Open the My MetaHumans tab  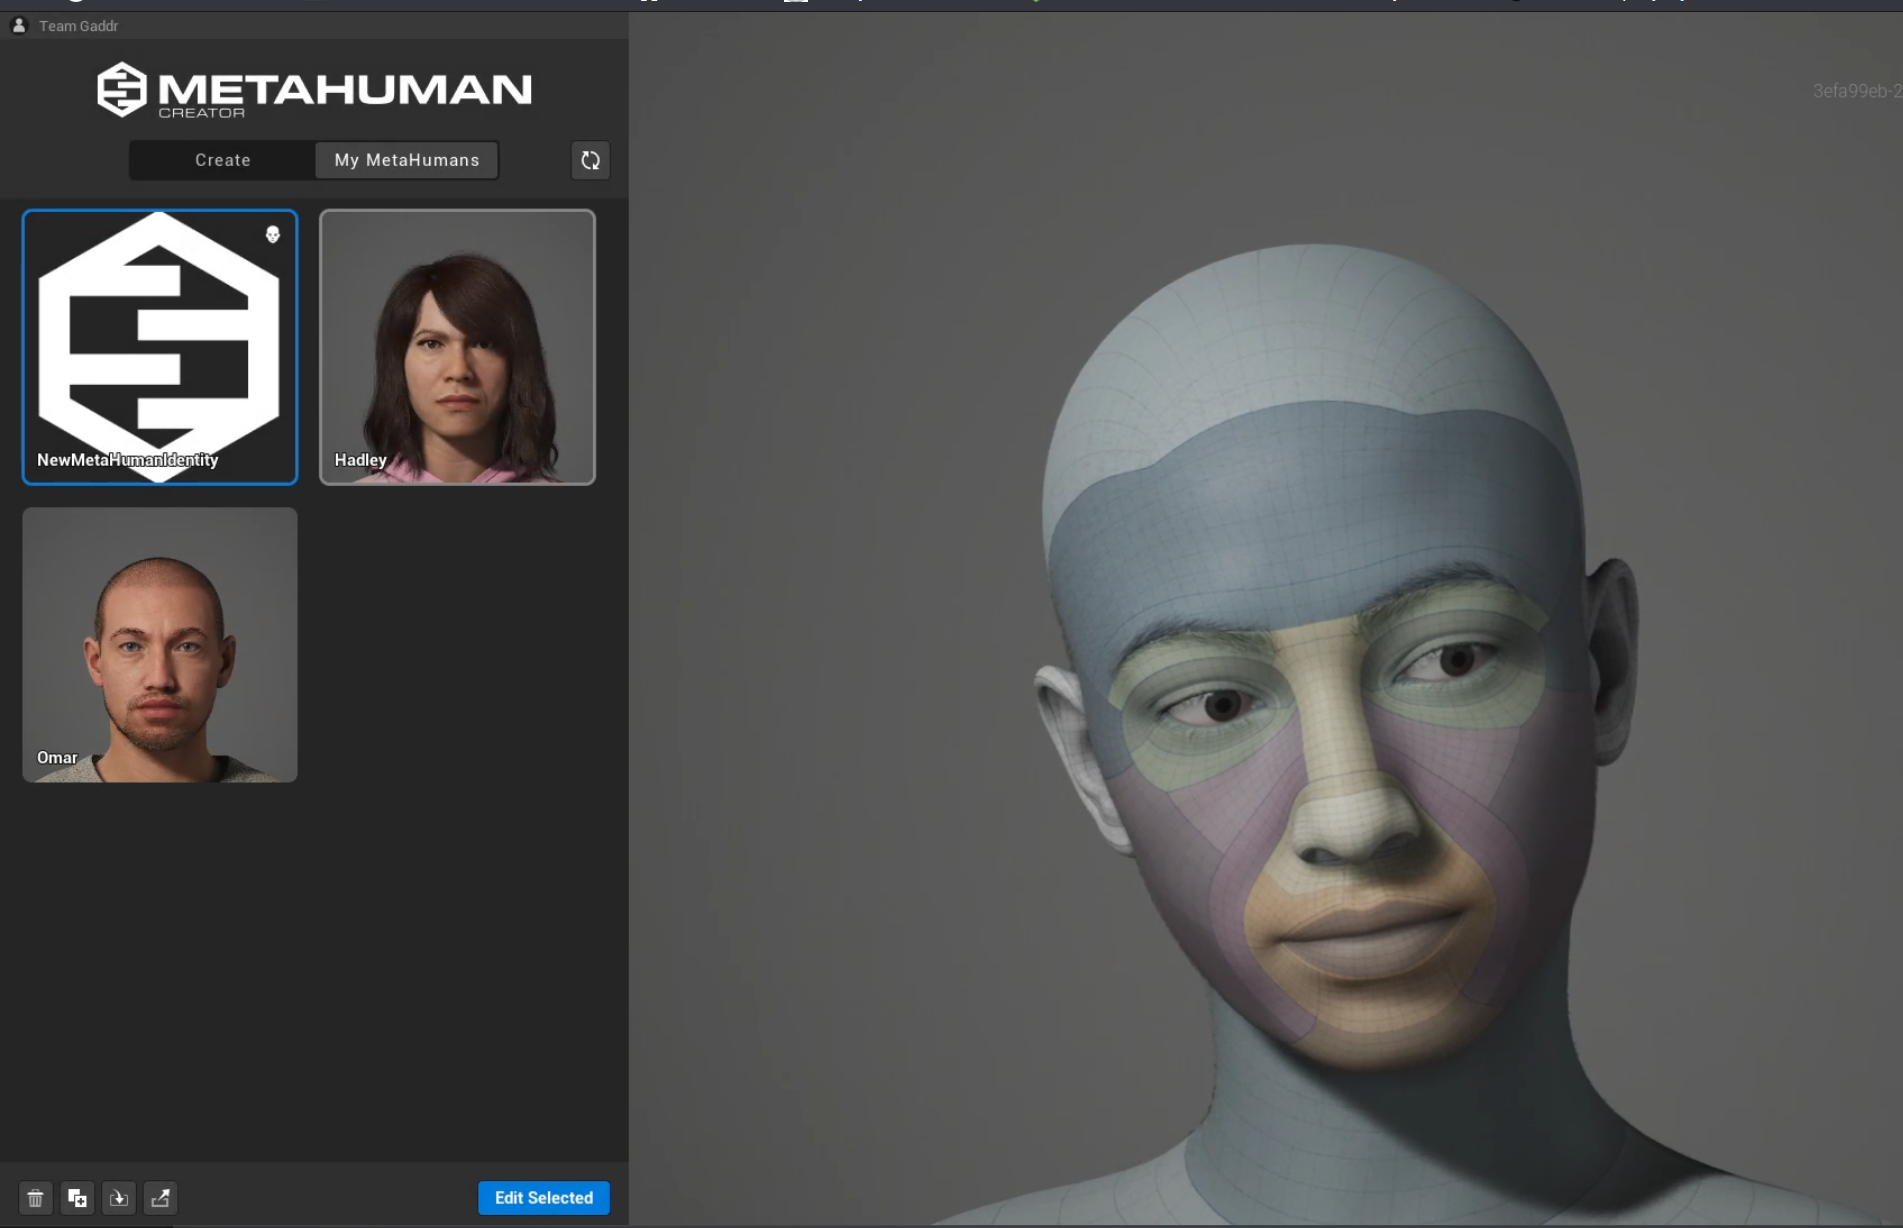[x=406, y=160]
